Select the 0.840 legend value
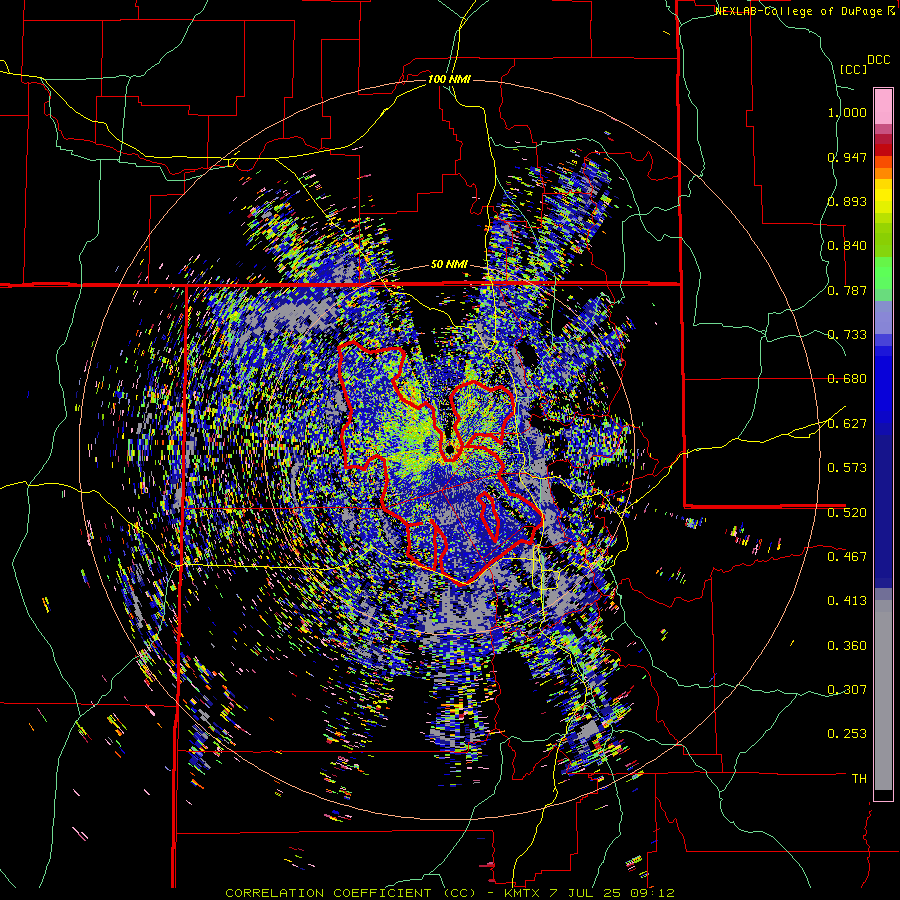Image resolution: width=900 pixels, height=900 pixels. (x=847, y=246)
